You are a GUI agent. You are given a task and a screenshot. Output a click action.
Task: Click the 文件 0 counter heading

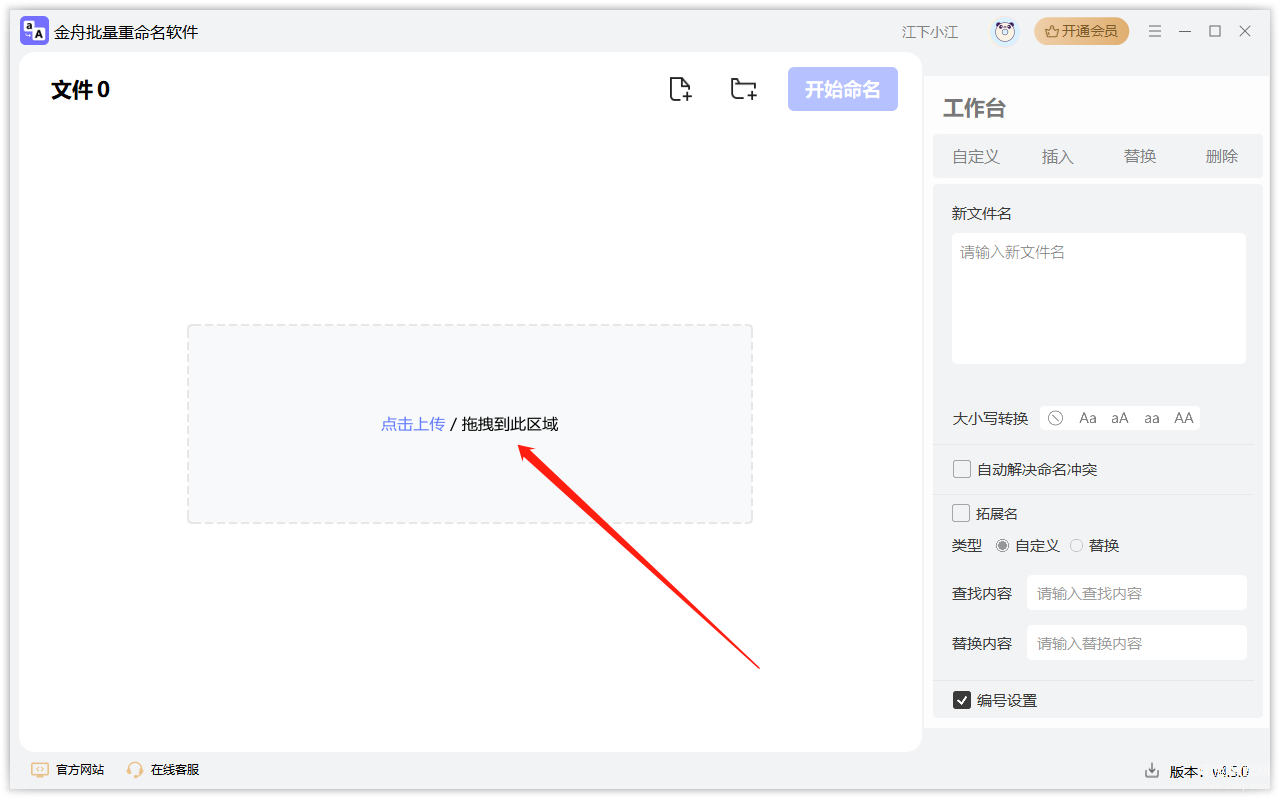point(81,90)
